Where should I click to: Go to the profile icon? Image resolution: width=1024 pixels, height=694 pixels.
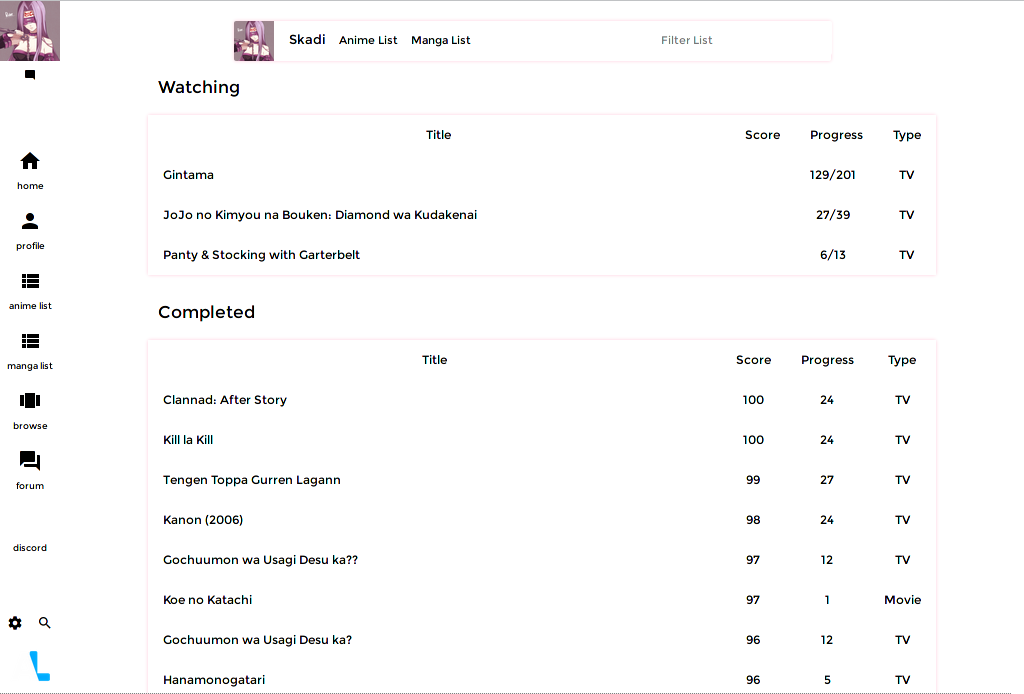(30, 221)
